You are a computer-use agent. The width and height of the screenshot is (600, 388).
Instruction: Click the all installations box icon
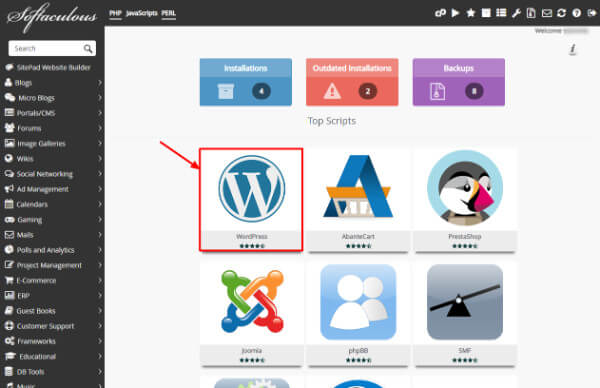coord(486,13)
